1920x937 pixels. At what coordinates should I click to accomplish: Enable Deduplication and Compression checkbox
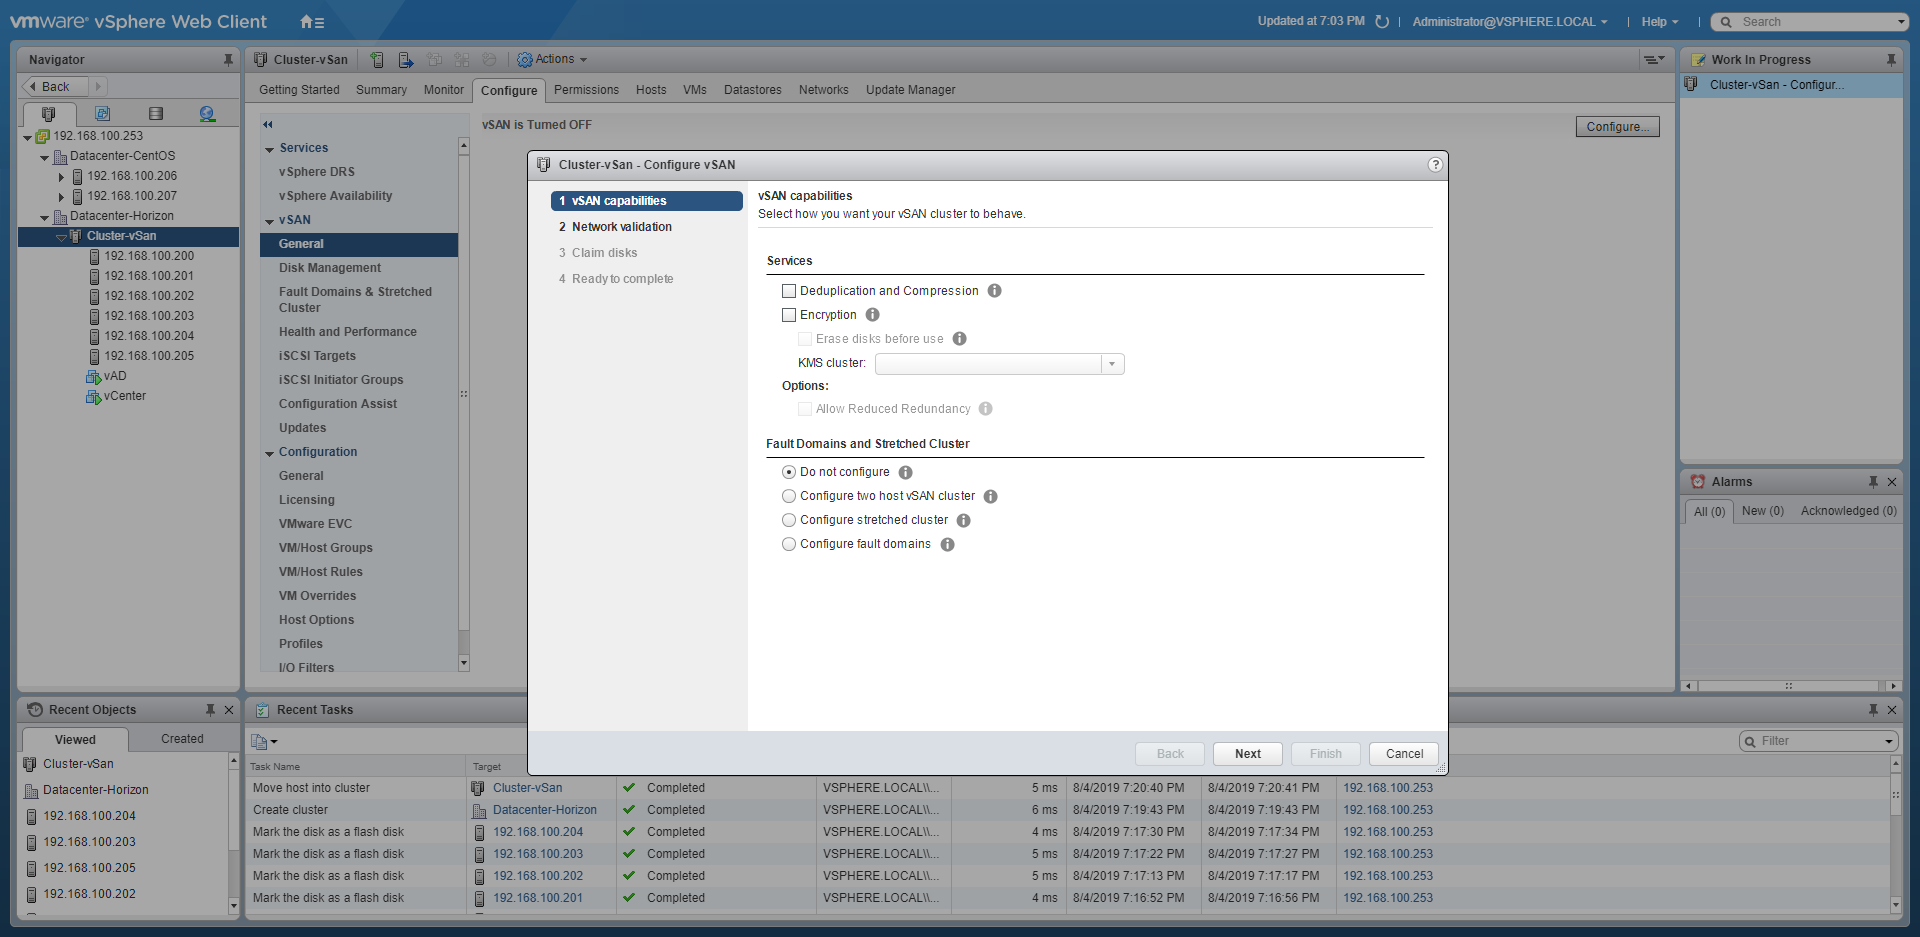(x=789, y=291)
